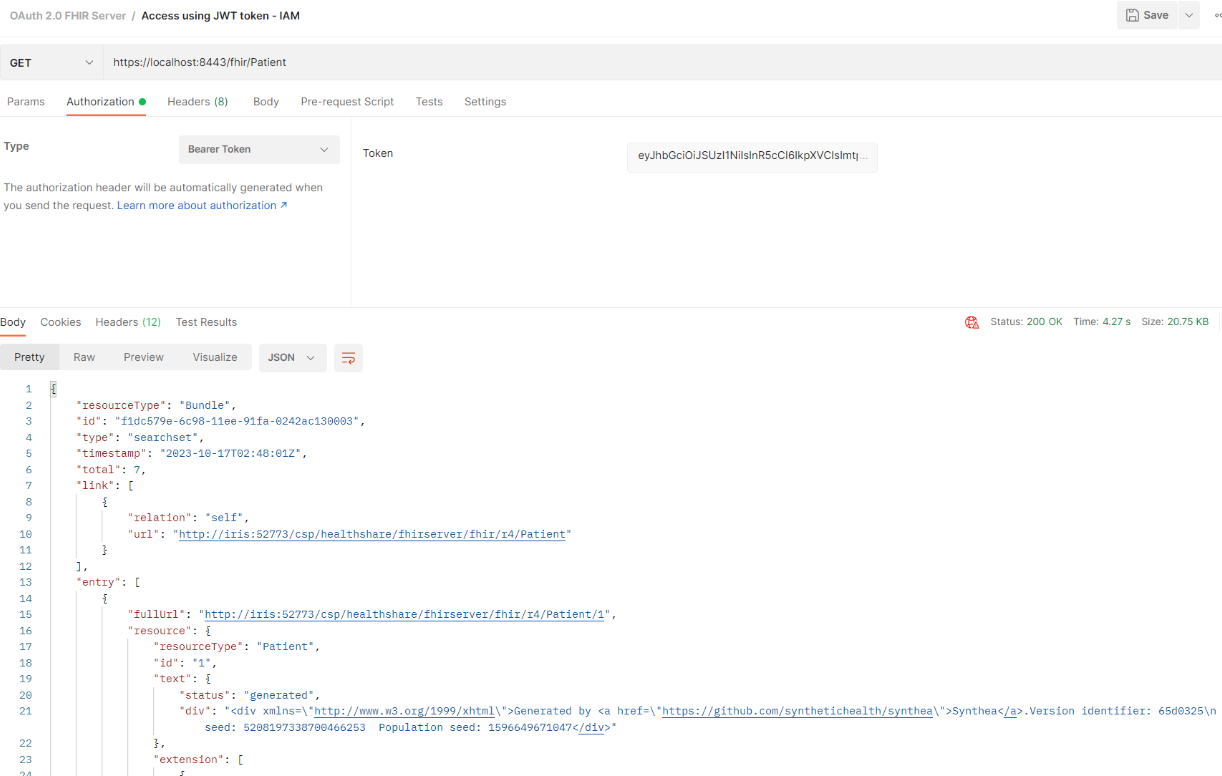This screenshot has width=1222, height=776.
Task: Open the Test Results tab
Action: pos(206,322)
